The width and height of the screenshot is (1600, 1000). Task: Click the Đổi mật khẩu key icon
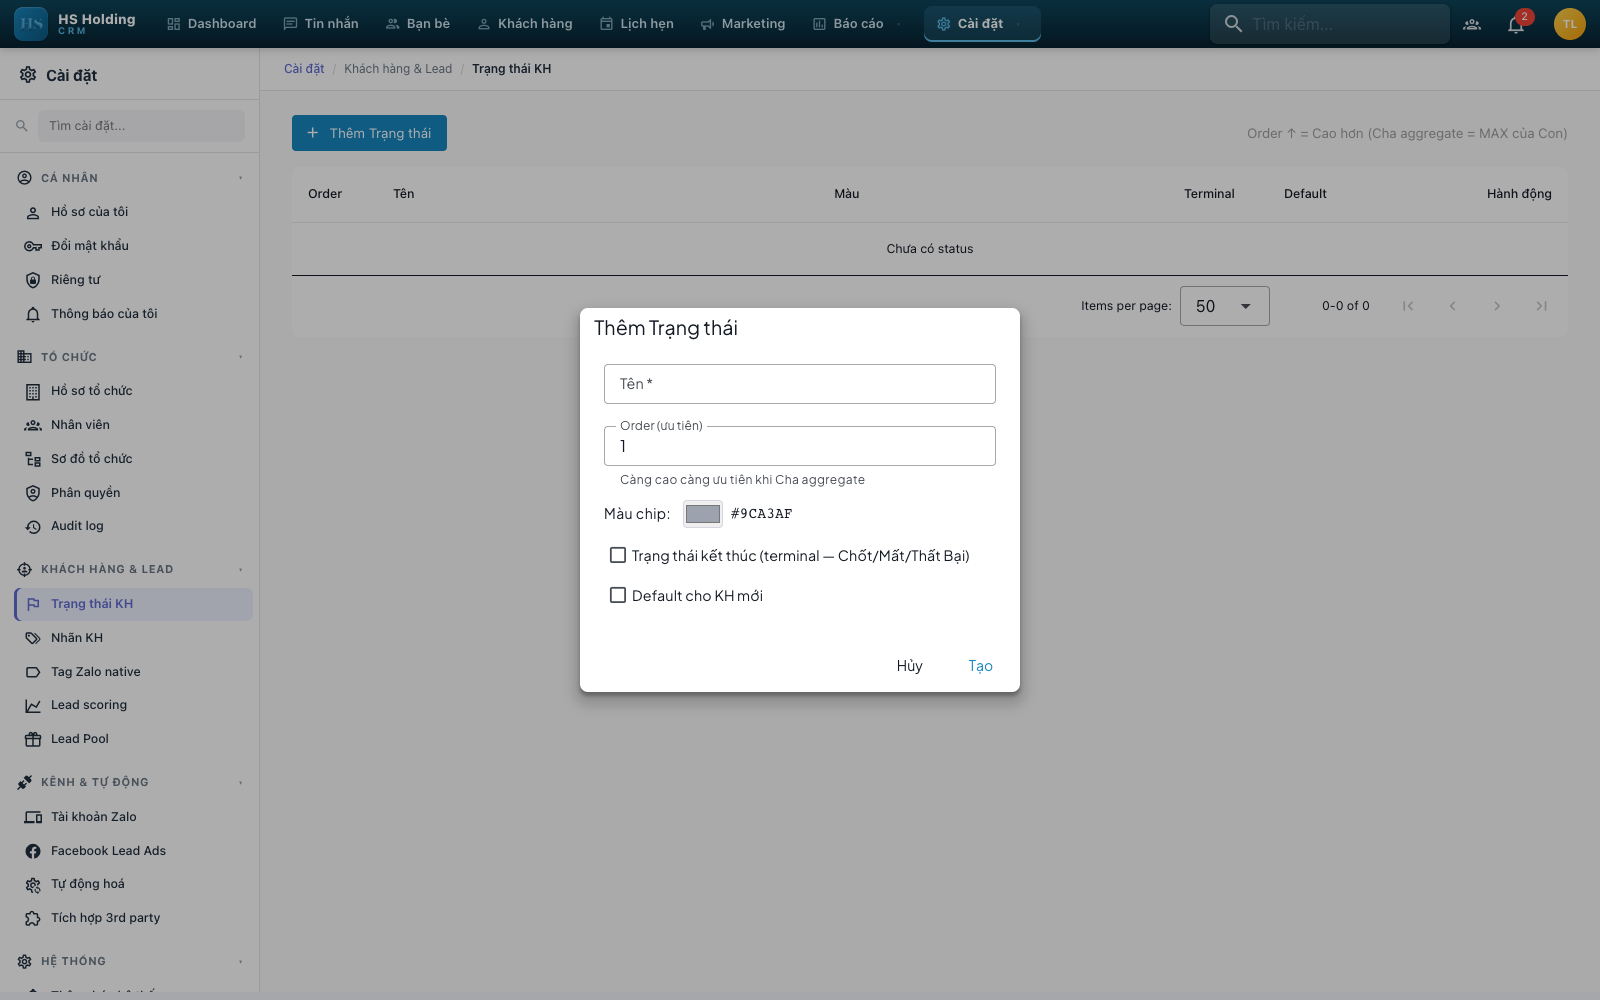coord(33,246)
